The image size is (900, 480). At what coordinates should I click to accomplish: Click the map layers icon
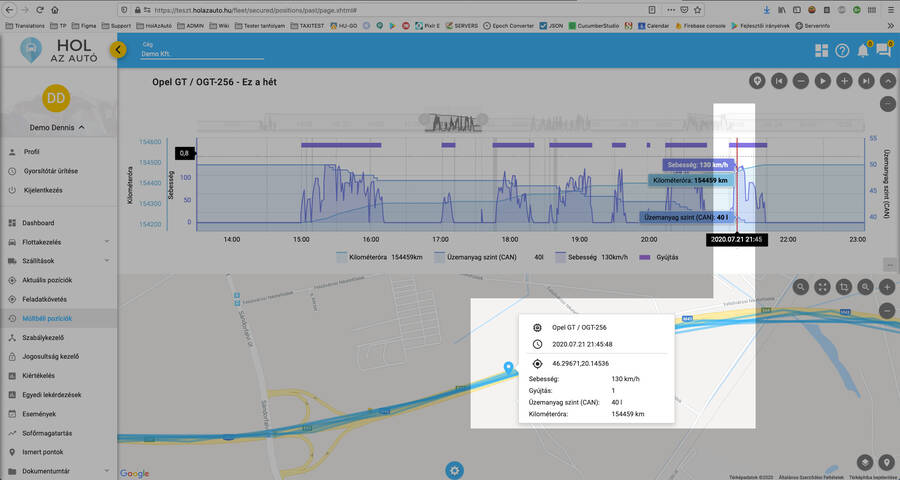[865, 462]
